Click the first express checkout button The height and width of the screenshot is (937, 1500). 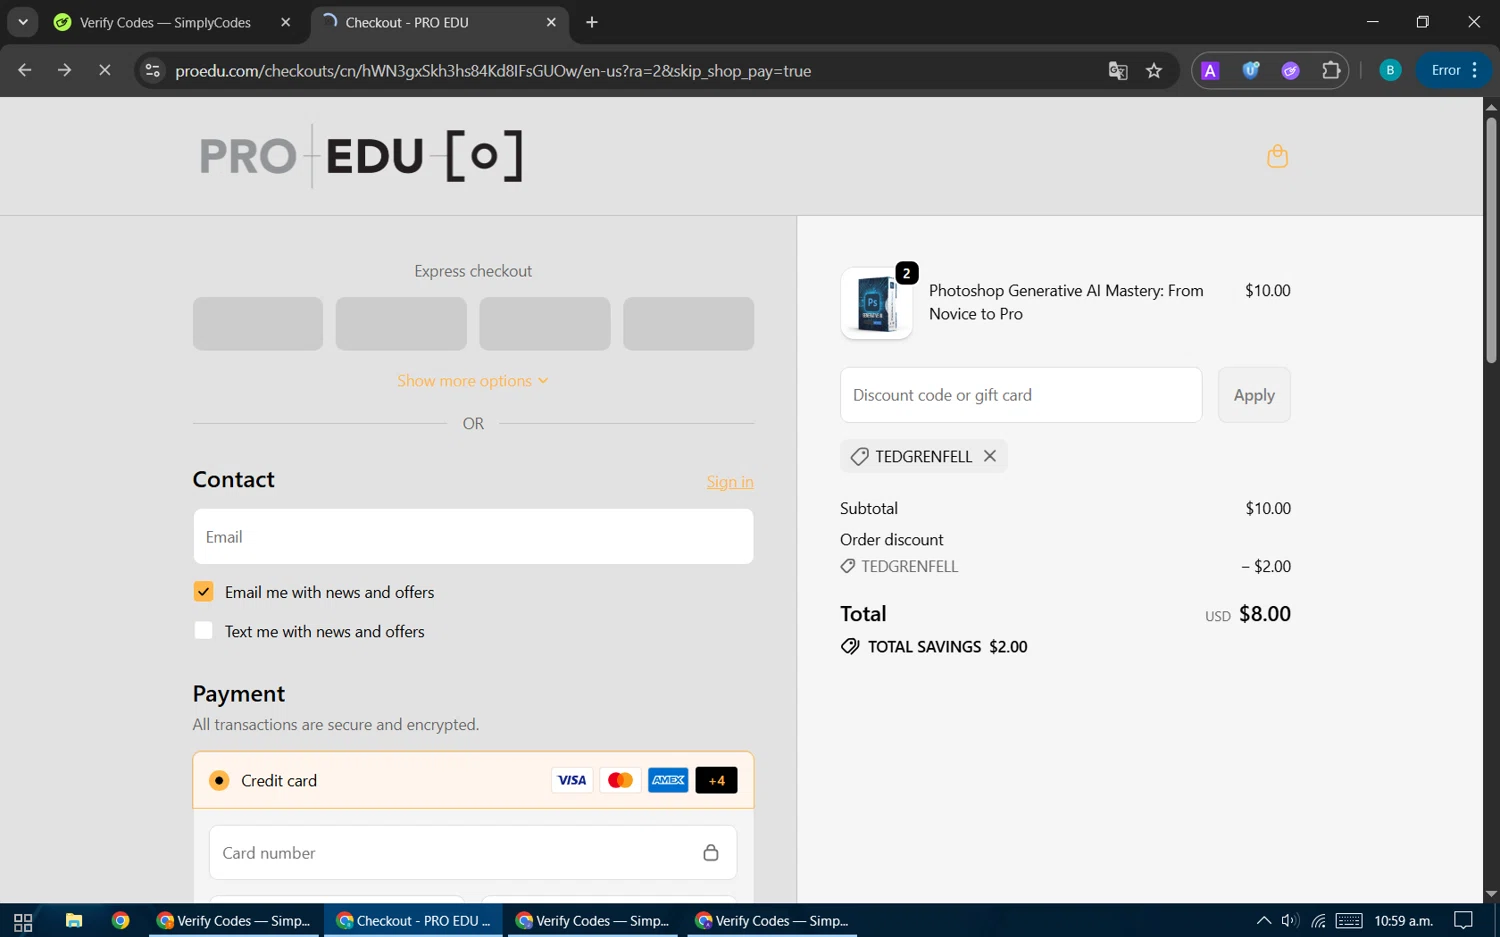click(x=258, y=324)
